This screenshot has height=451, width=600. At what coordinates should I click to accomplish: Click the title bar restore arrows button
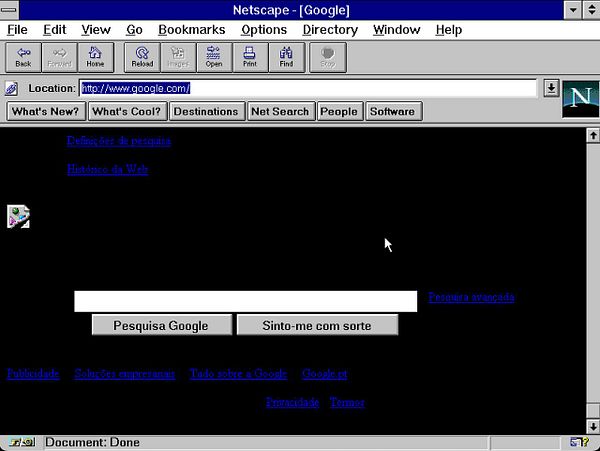point(591,10)
